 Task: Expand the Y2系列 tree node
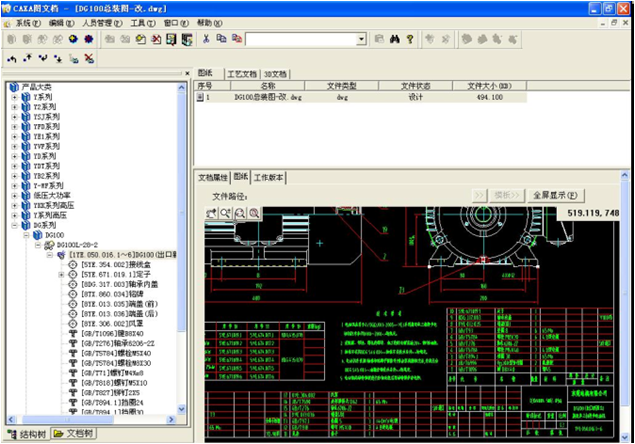tap(15, 107)
